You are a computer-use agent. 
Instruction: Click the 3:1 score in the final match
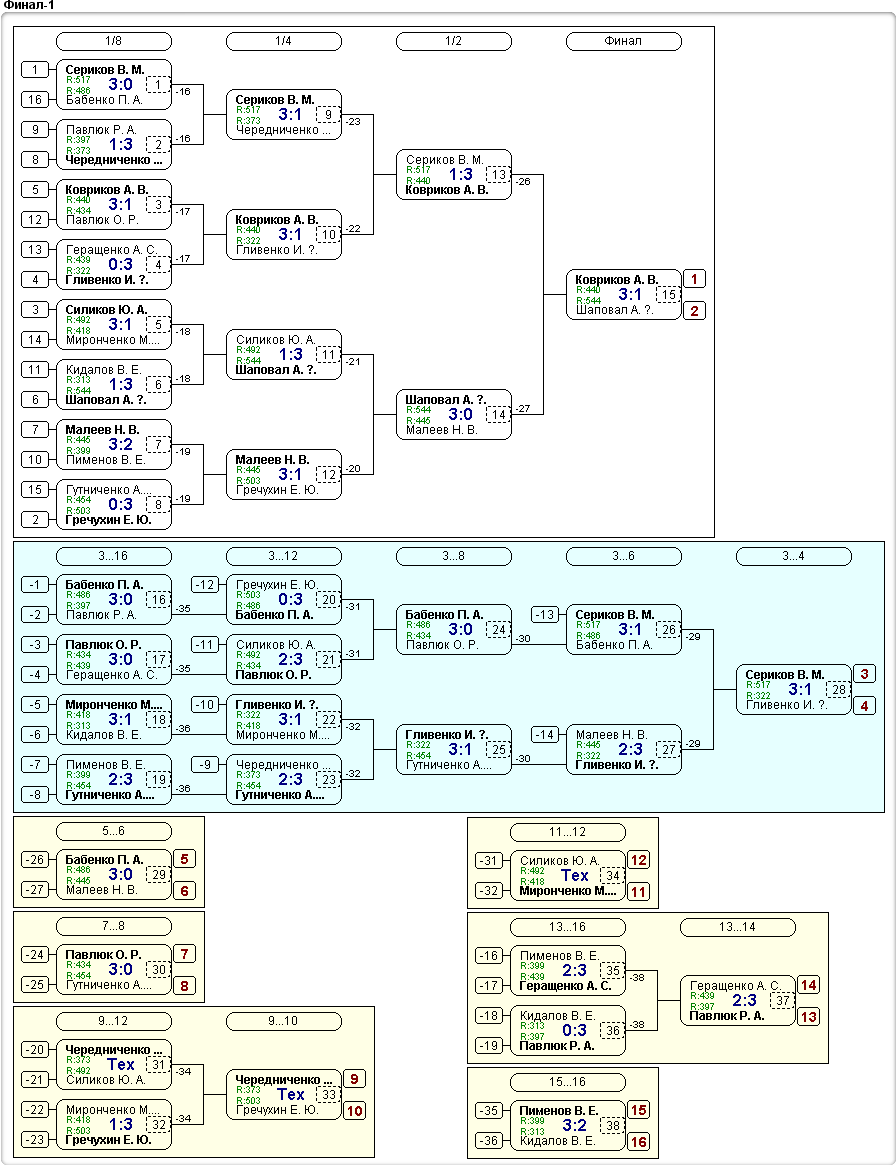click(630, 295)
